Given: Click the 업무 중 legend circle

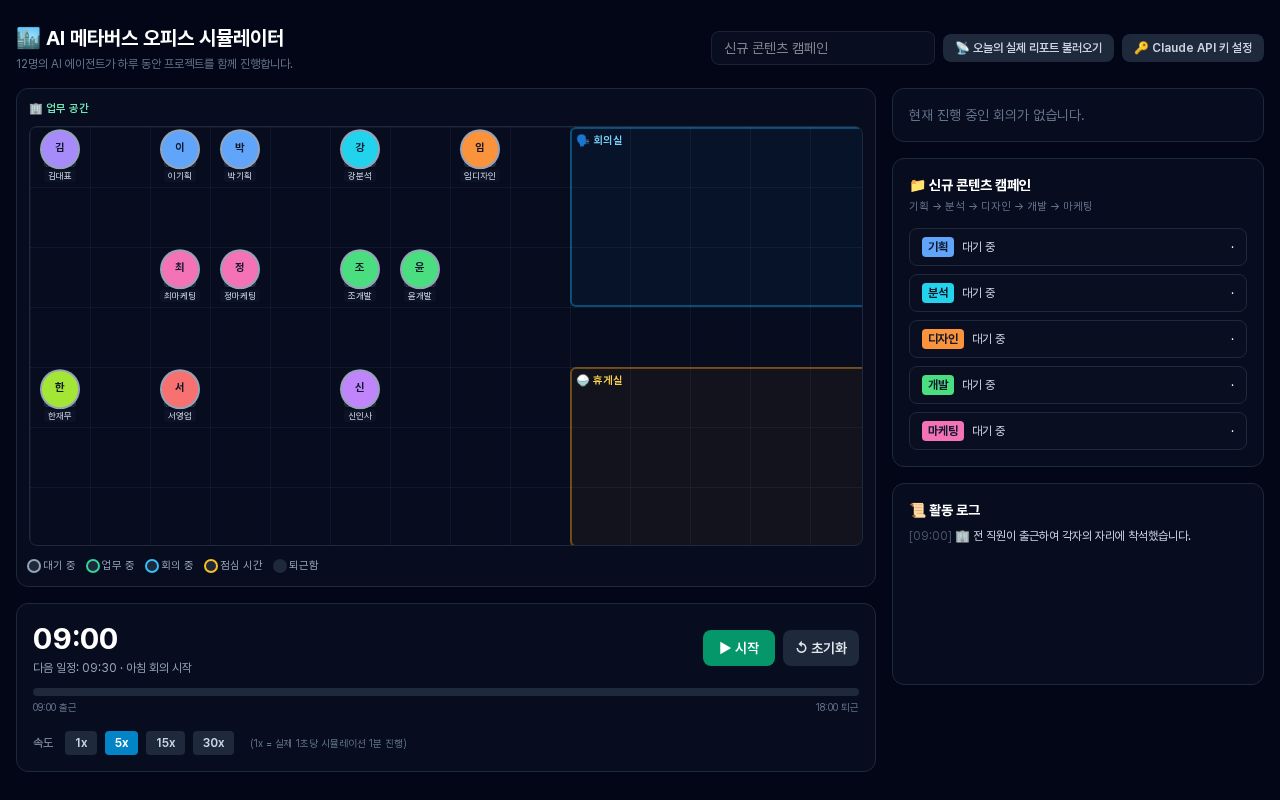Looking at the screenshot, I should pos(93,566).
